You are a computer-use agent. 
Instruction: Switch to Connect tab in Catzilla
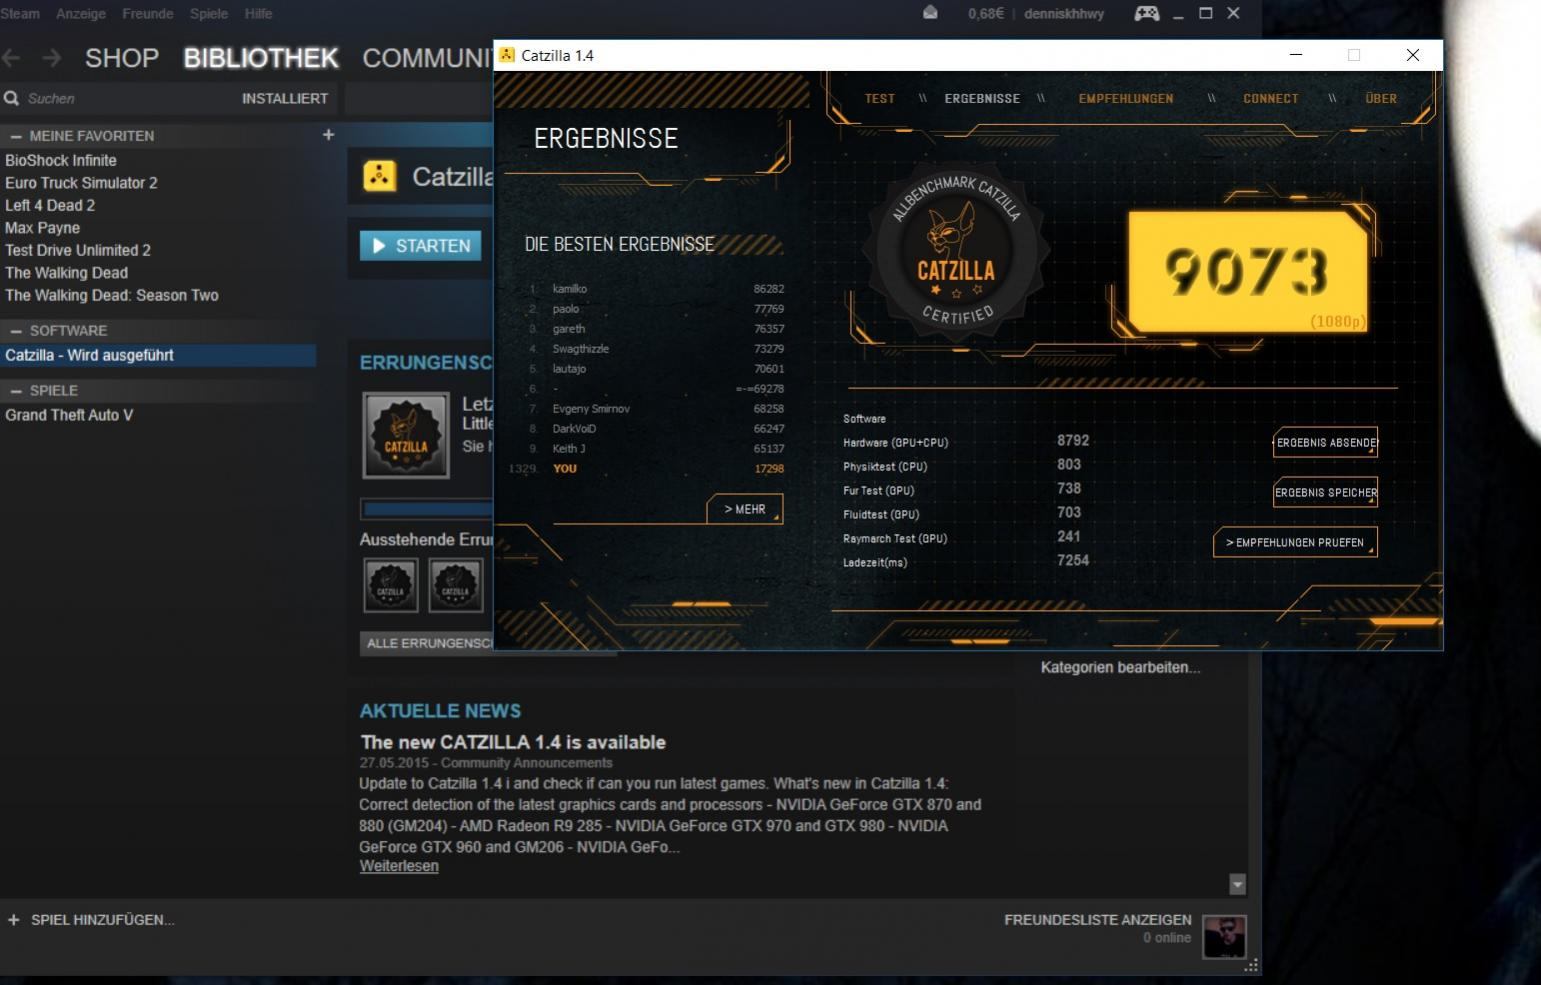coord(1271,98)
